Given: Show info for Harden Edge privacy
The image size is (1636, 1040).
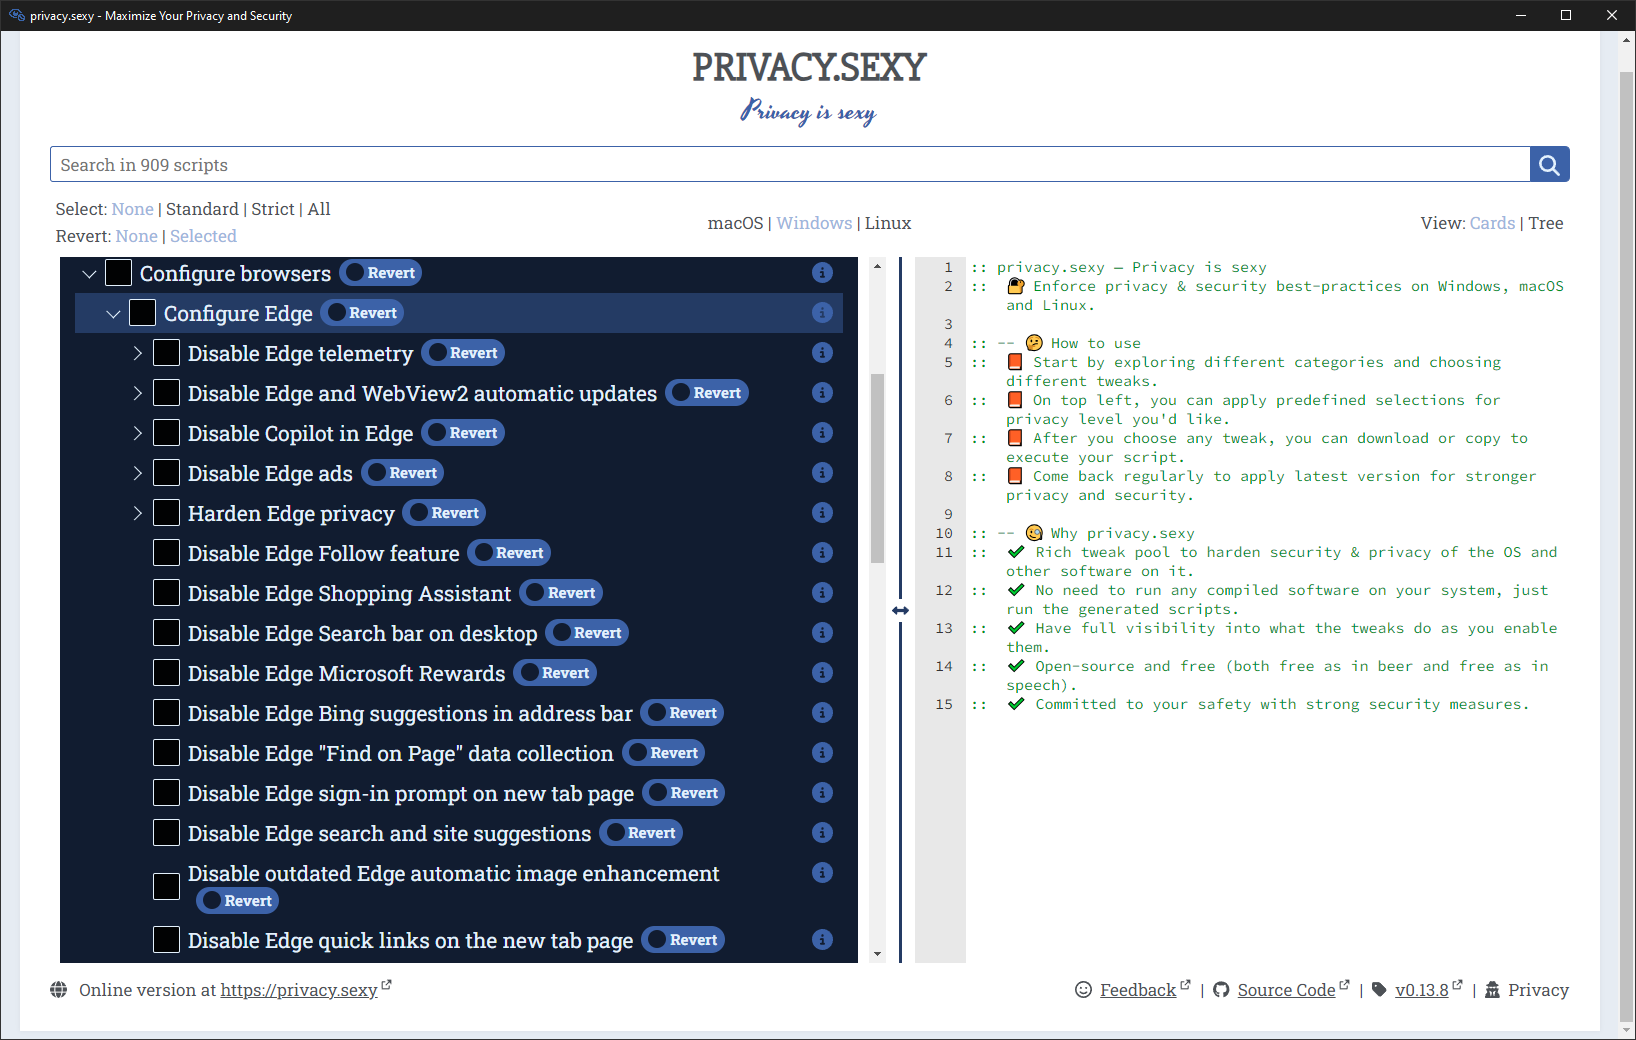Looking at the screenshot, I should click(822, 513).
